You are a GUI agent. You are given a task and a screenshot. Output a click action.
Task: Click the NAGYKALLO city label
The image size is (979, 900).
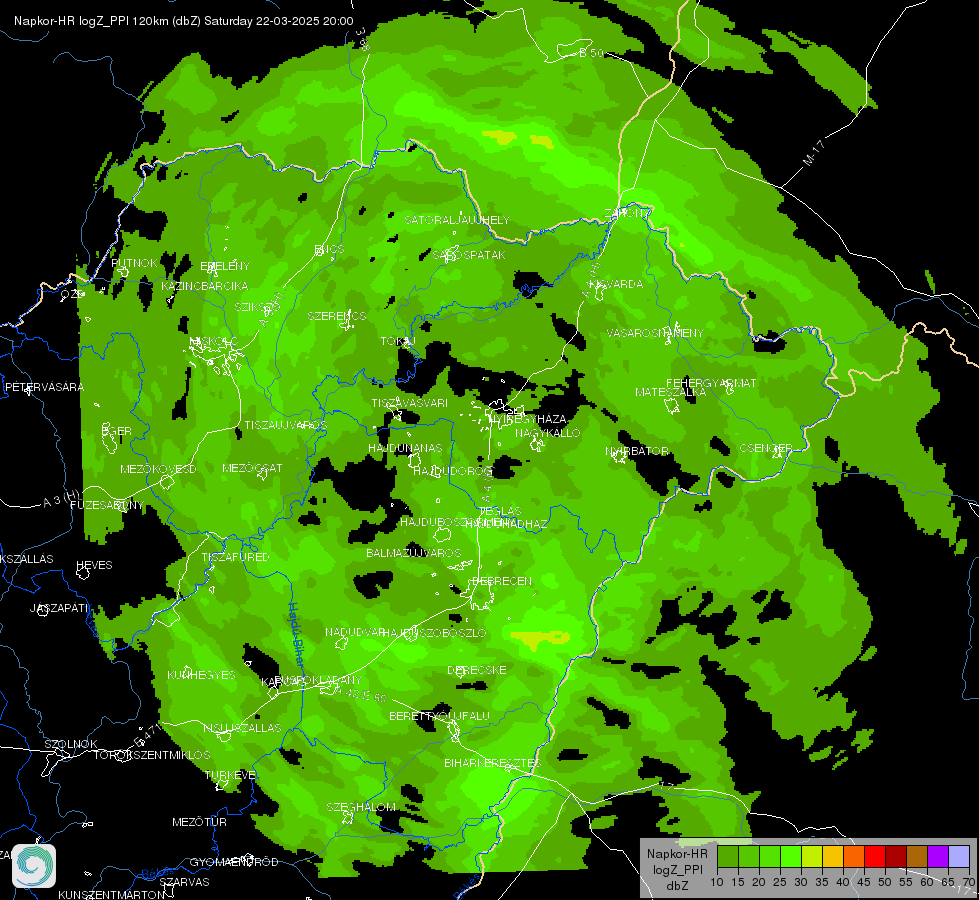548,433
